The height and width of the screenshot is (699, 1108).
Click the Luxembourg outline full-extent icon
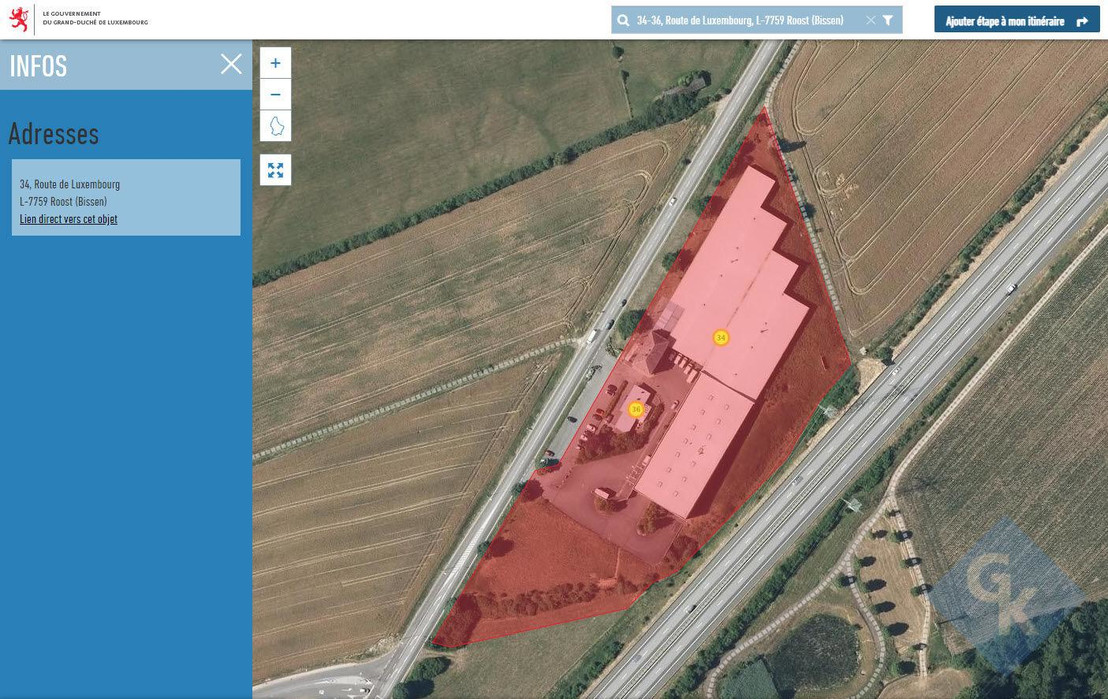tap(275, 126)
